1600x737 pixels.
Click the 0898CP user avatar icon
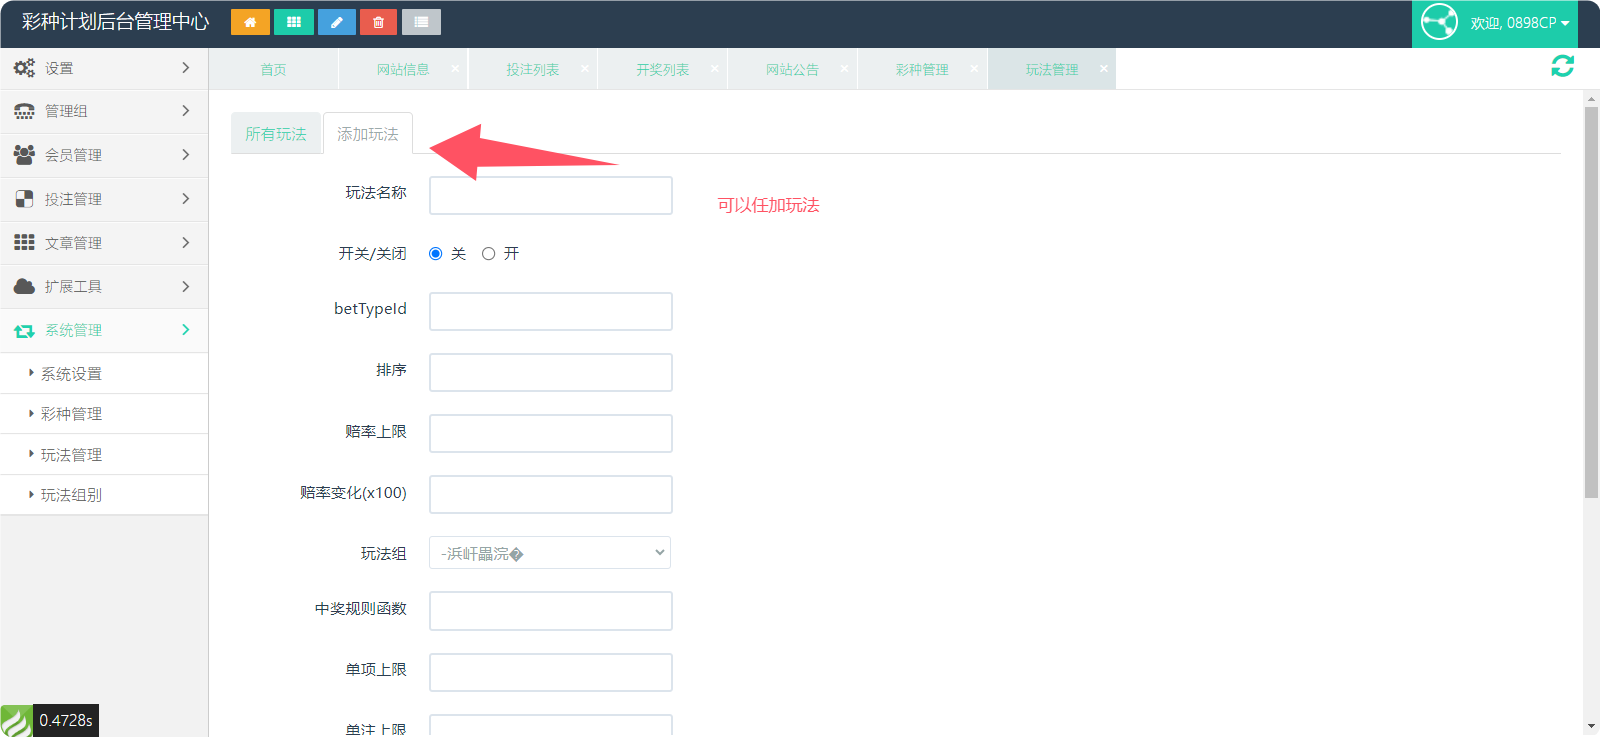1439,22
